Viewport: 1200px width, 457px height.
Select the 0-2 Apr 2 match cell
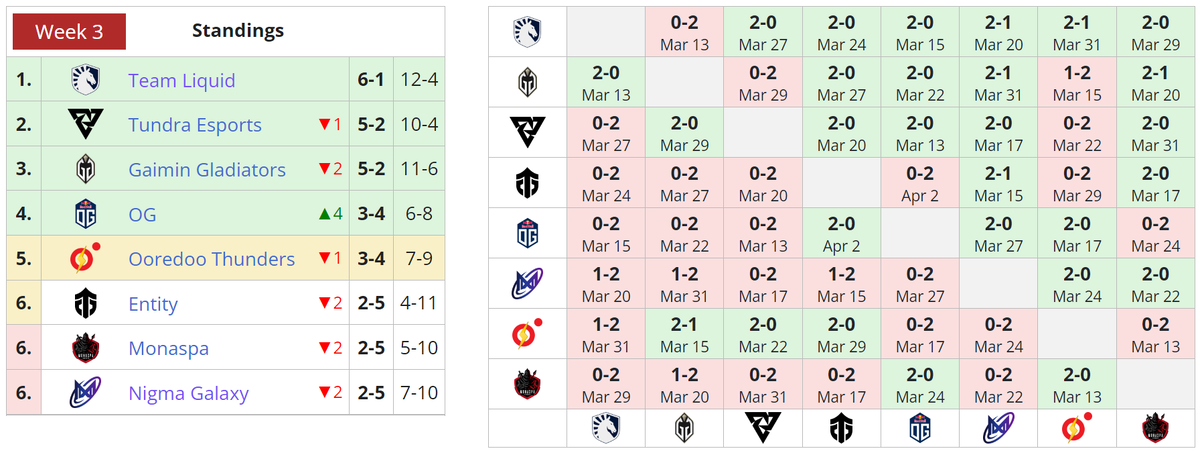tap(919, 183)
